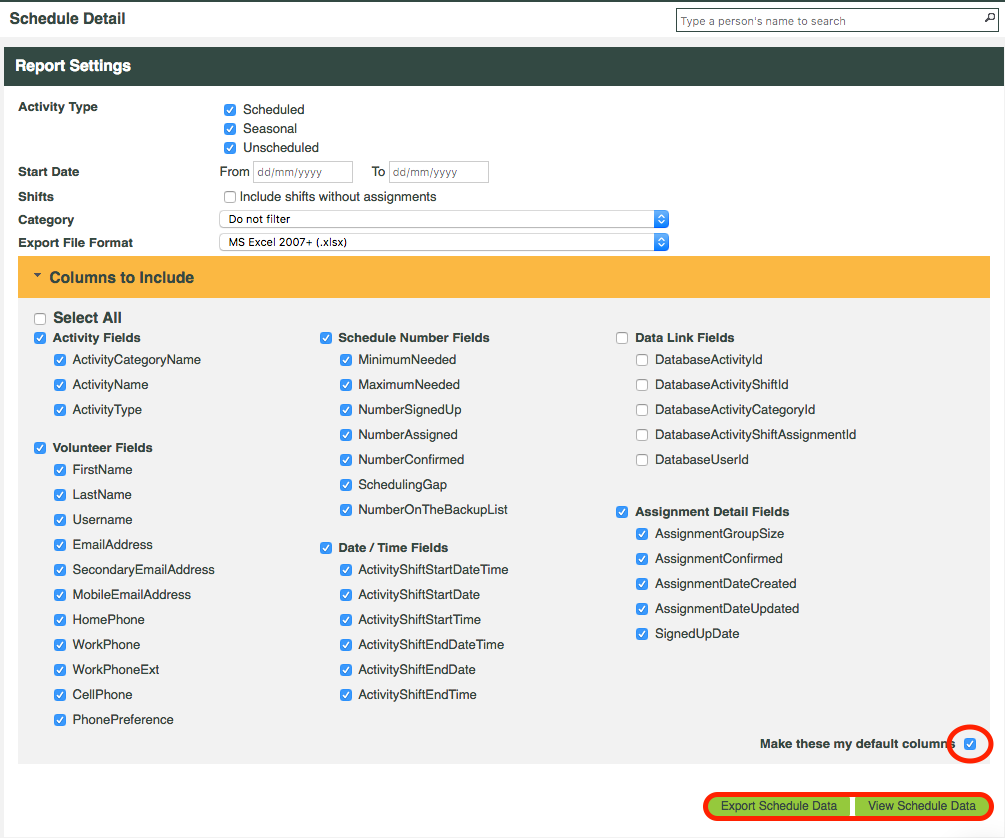
Task: Check DatabaseActivityShiftAssignmentId column
Action: (x=642, y=435)
